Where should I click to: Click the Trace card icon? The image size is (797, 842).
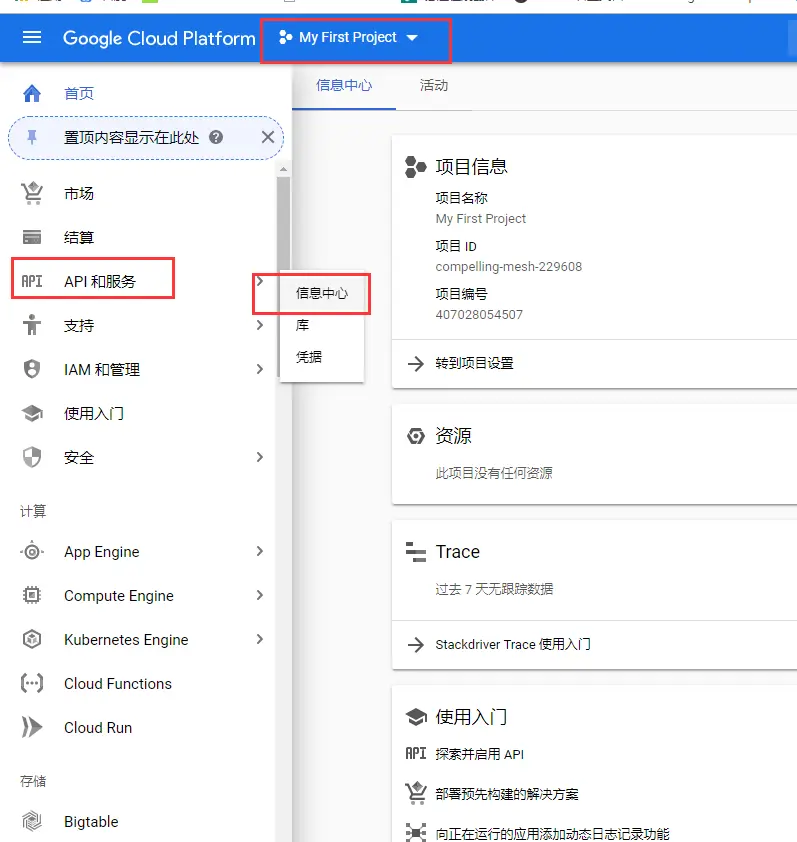coord(415,552)
